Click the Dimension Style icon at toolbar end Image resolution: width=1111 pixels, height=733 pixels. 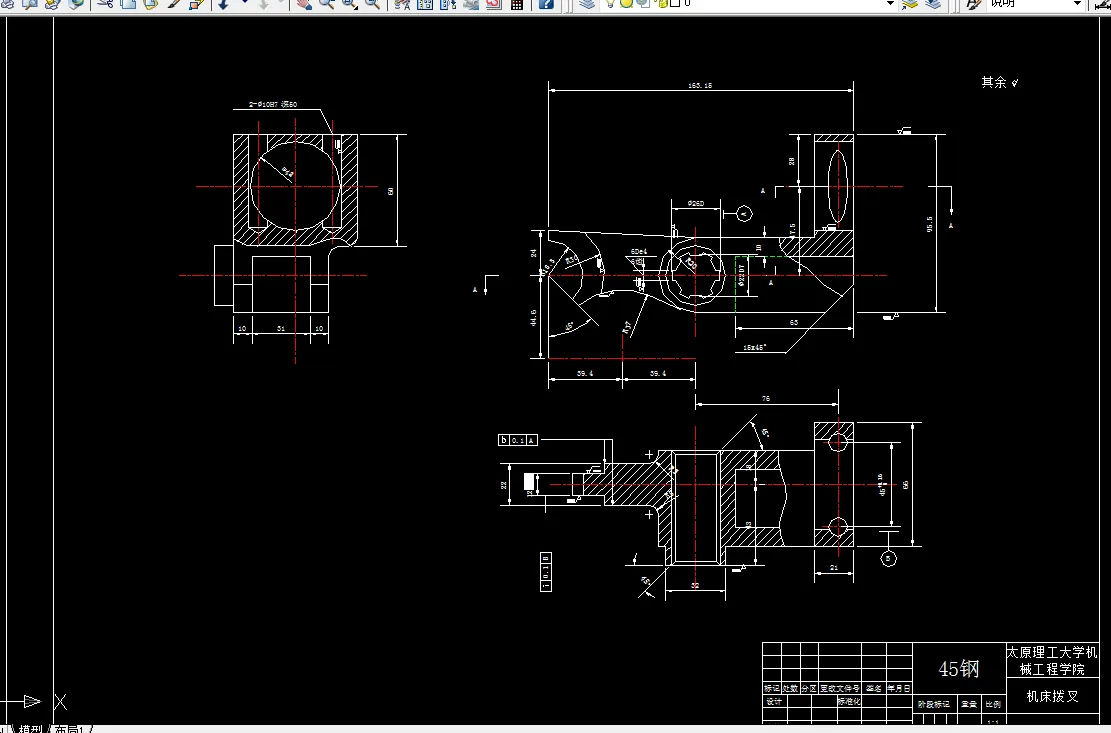point(1103,4)
